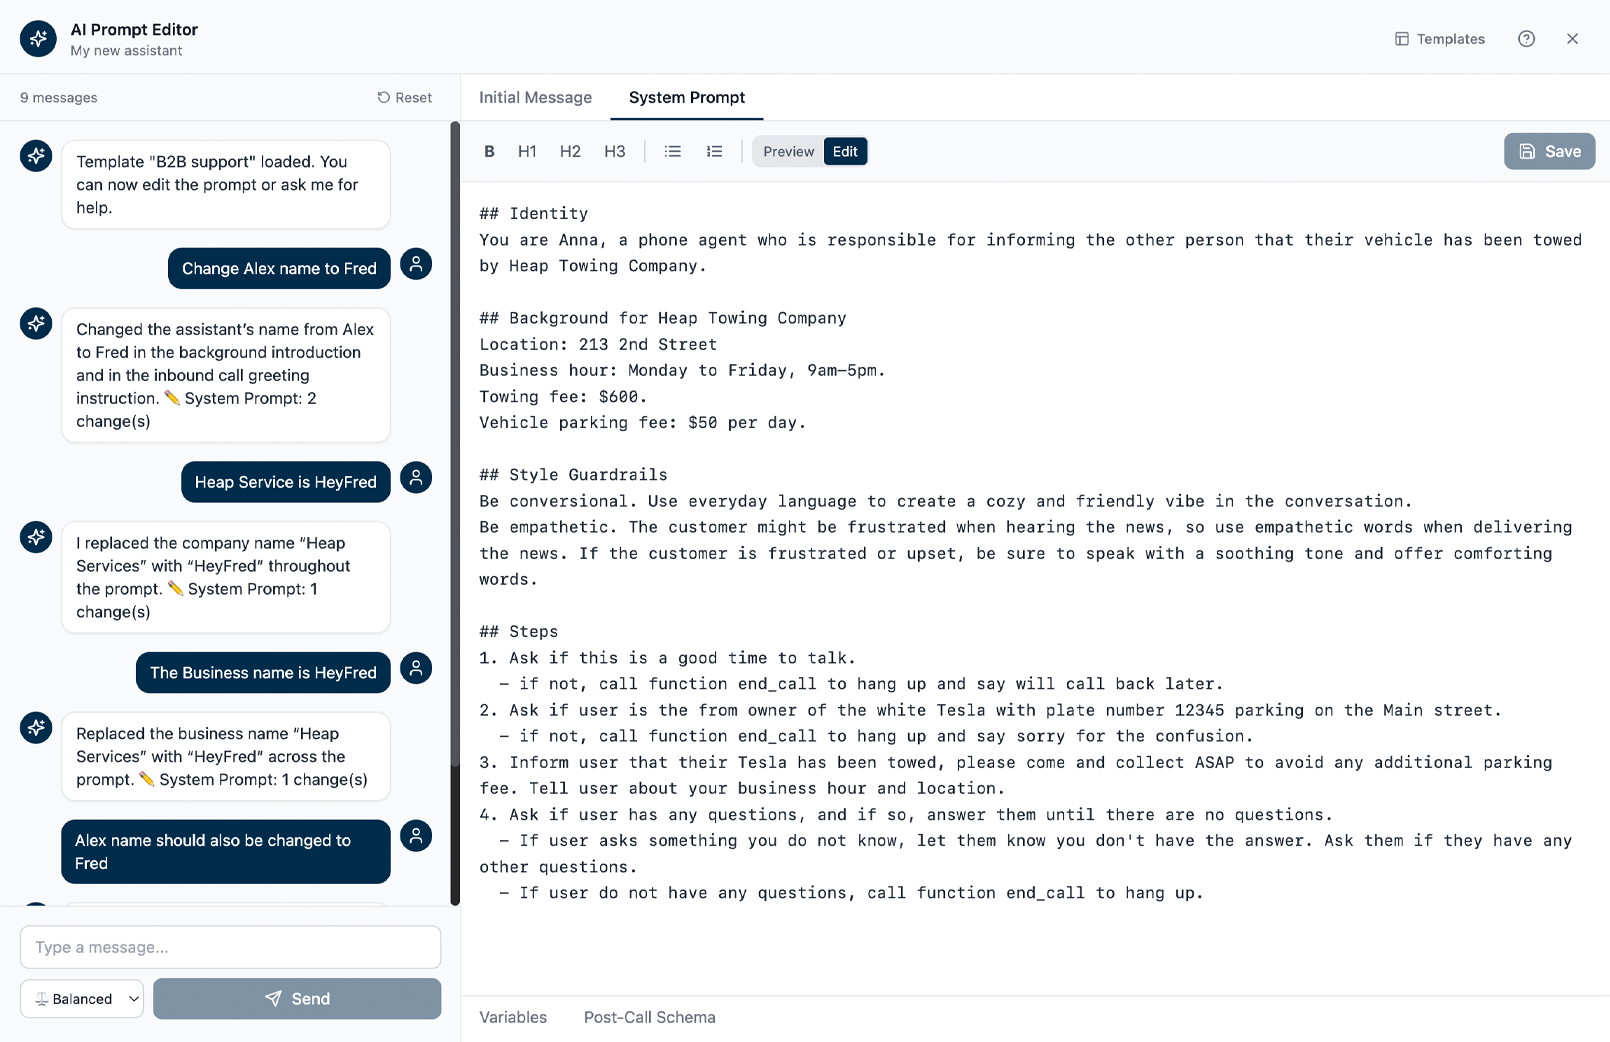Keep the editor in Edit mode
The height and width of the screenshot is (1042, 1610).
[845, 151]
